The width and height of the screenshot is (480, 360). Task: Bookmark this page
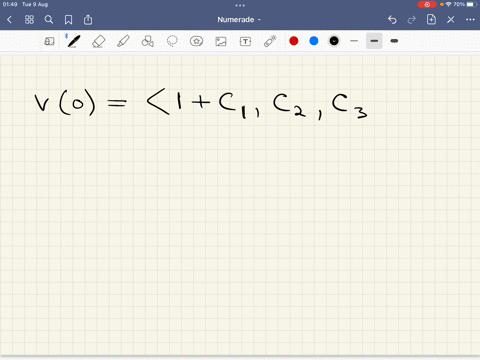68,20
